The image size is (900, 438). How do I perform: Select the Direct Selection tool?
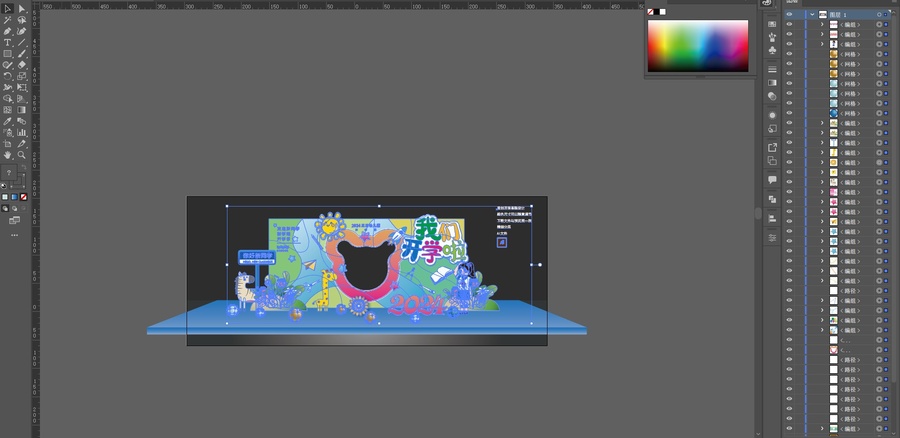(22, 9)
